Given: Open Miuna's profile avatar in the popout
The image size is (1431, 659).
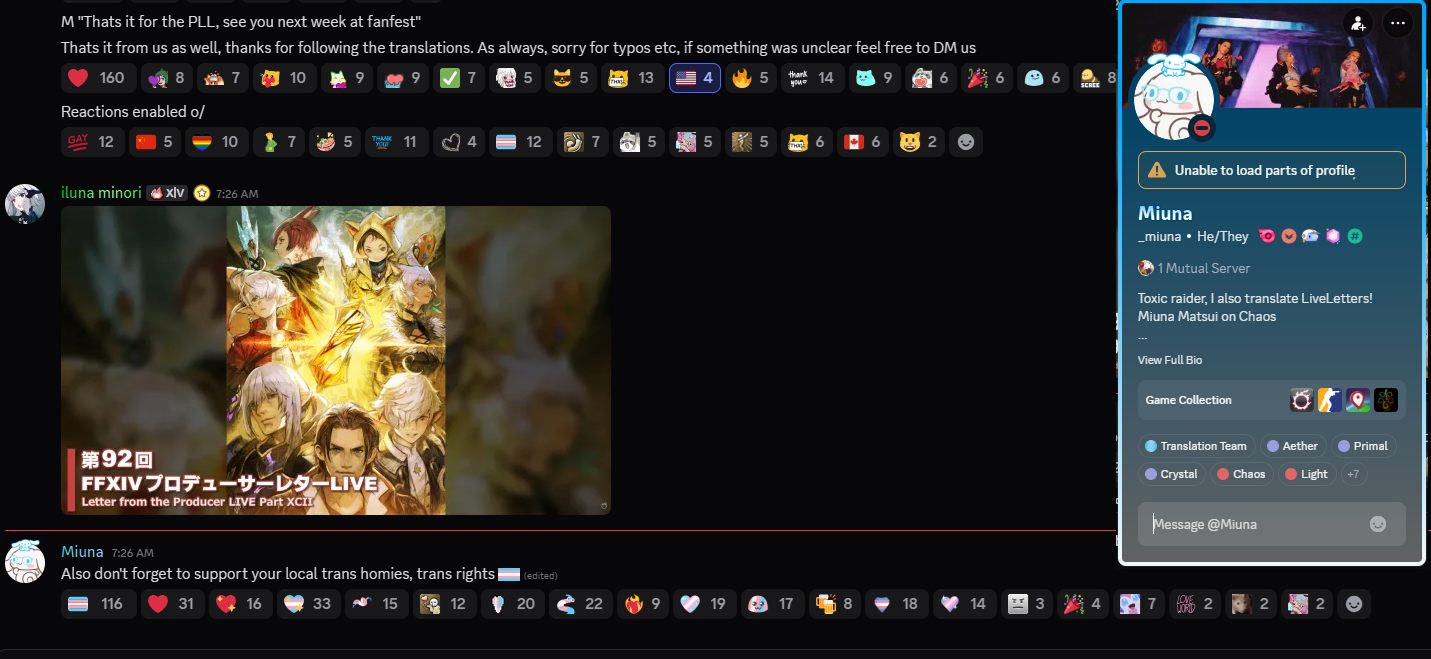Looking at the screenshot, I should 1172,99.
